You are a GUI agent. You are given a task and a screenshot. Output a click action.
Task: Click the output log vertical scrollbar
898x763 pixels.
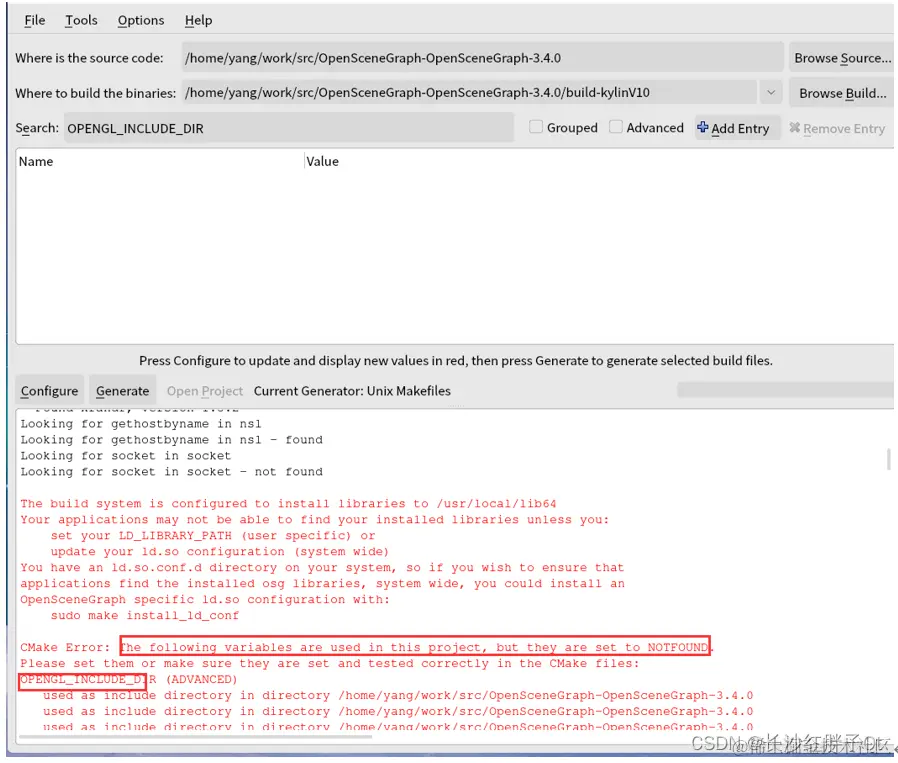888,459
